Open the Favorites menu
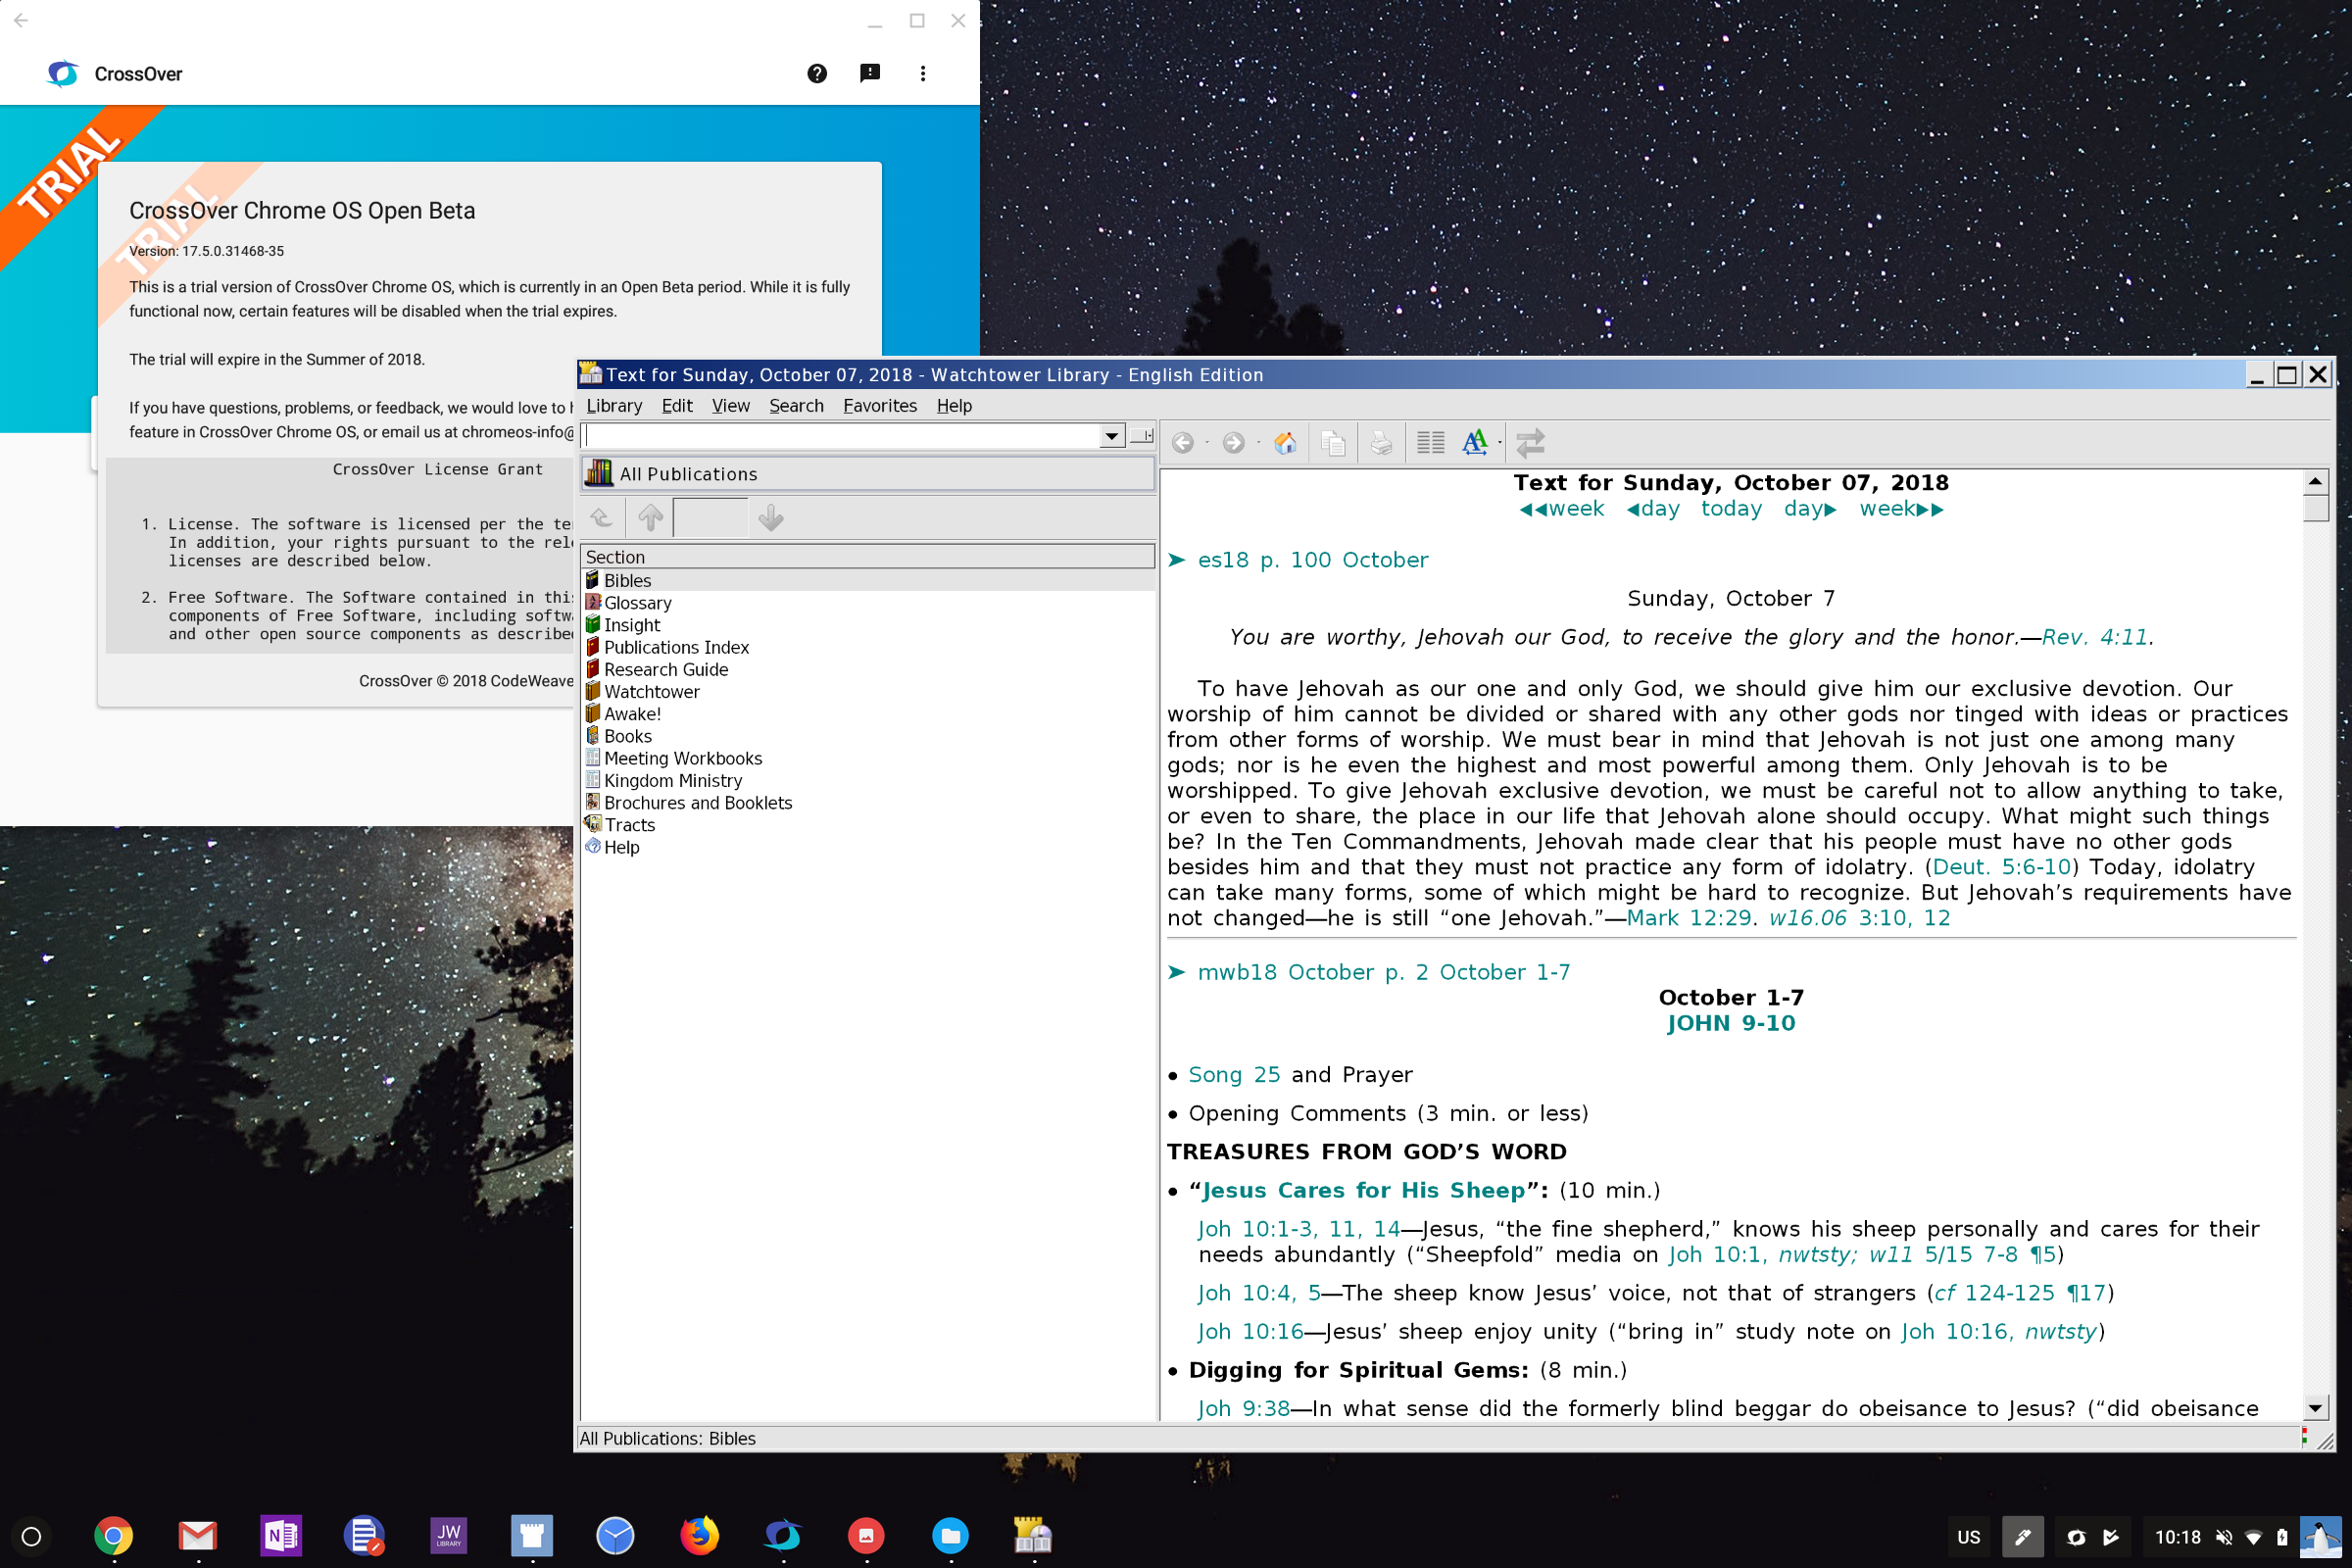This screenshot has width=2352, height=1568. 879,406
